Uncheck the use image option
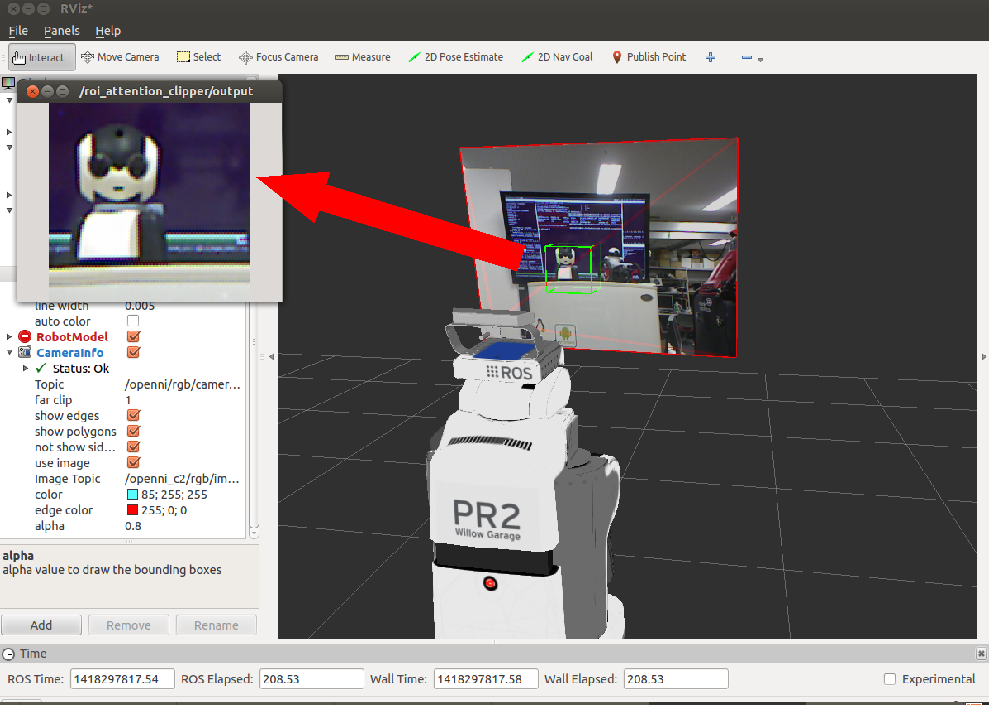 coord(133,463)
